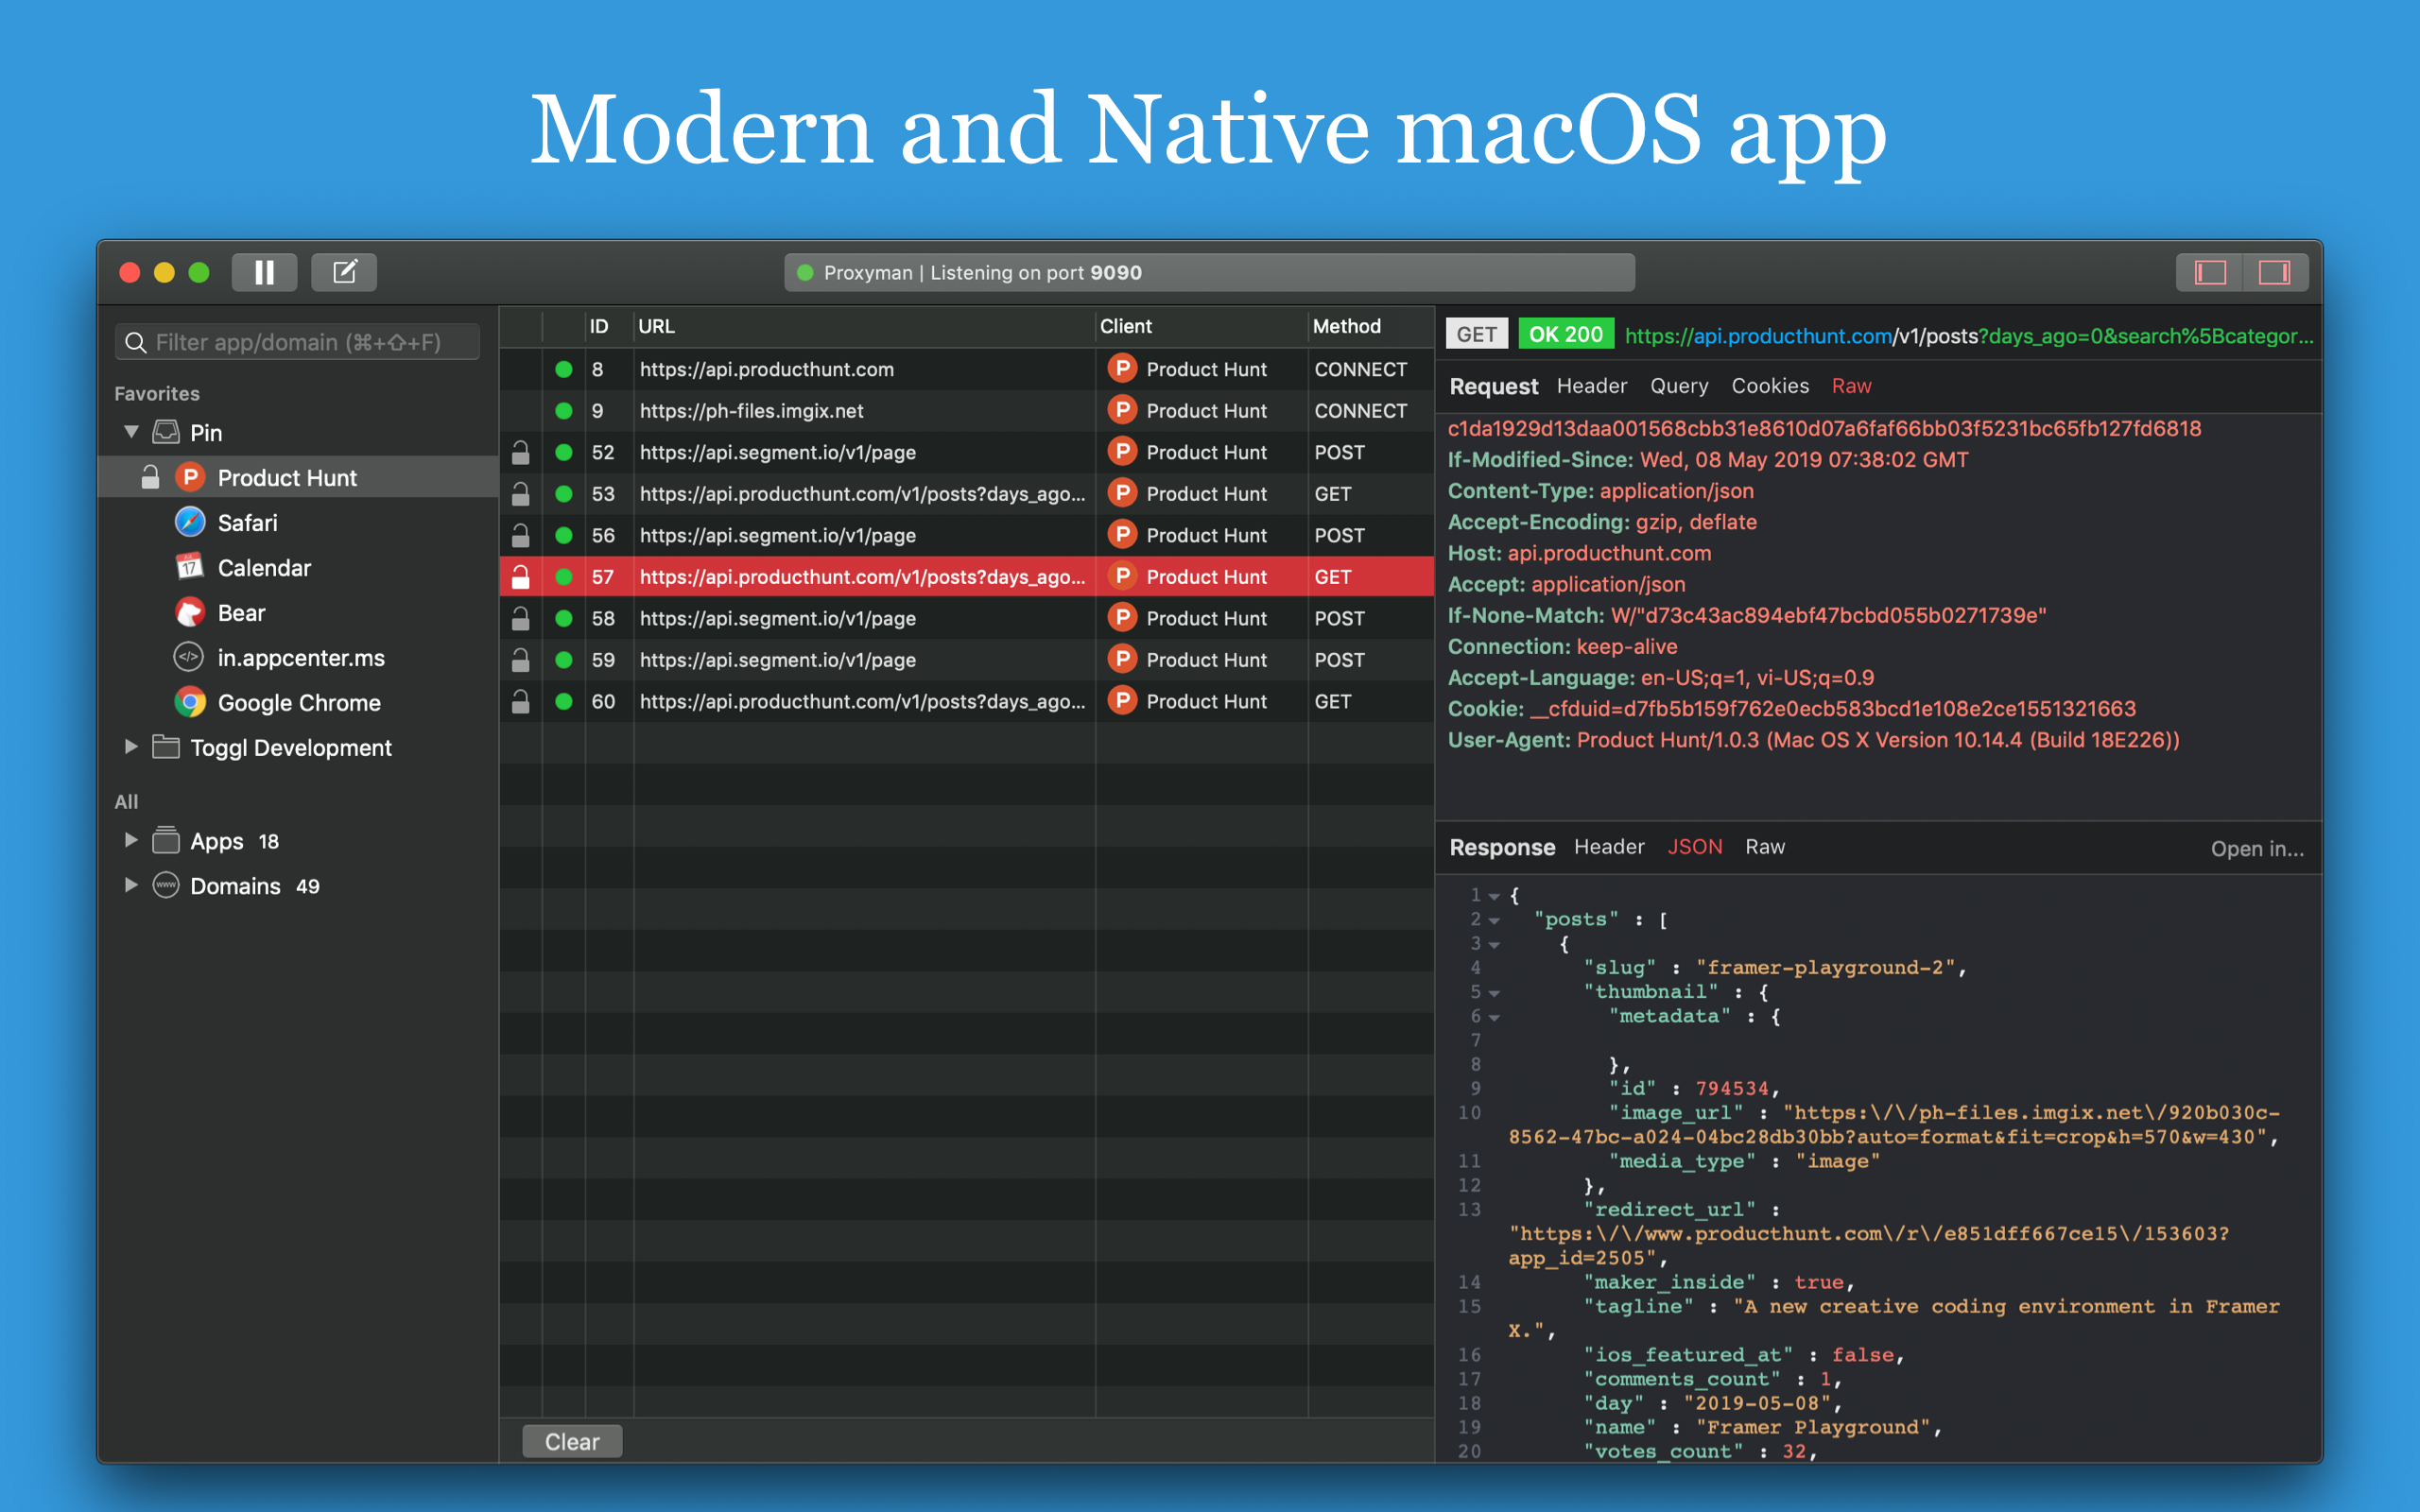2420x1512 pixels.
Task: Expand the Toggl Development folder
Action: tap(130, 747)
